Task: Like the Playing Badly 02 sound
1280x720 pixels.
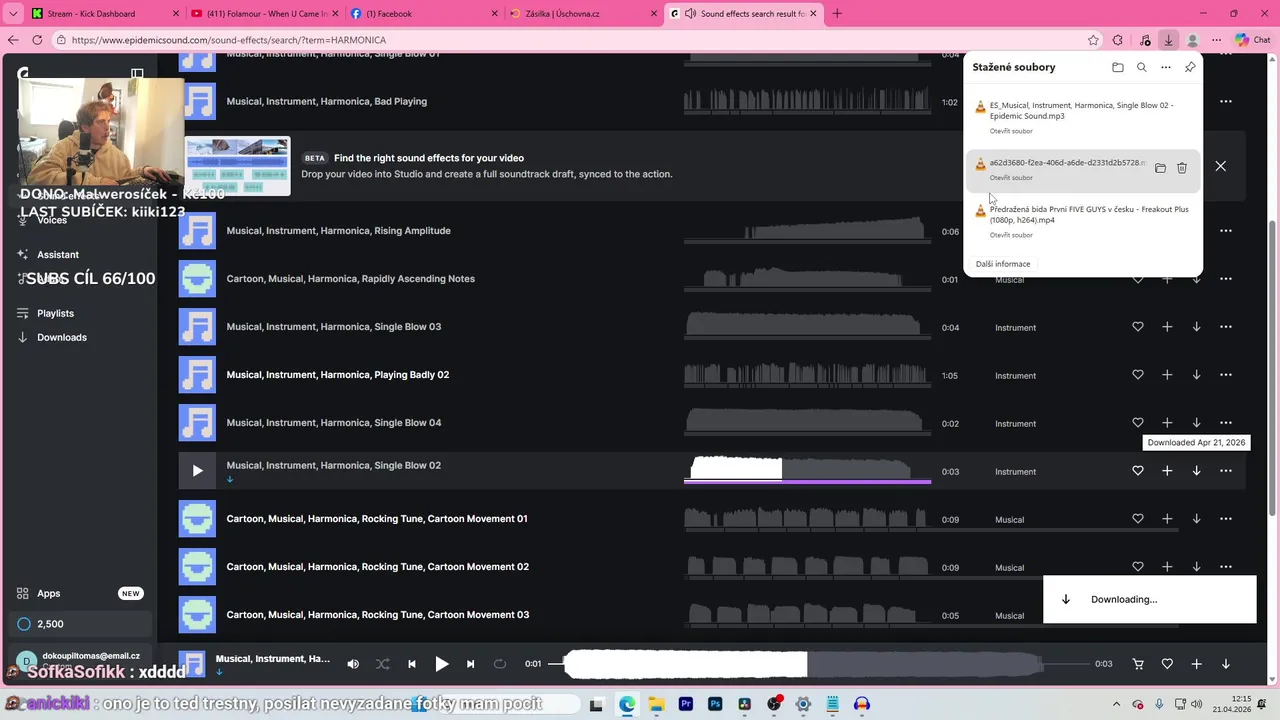Action: pyautogui.click(x=1137, y=375)
